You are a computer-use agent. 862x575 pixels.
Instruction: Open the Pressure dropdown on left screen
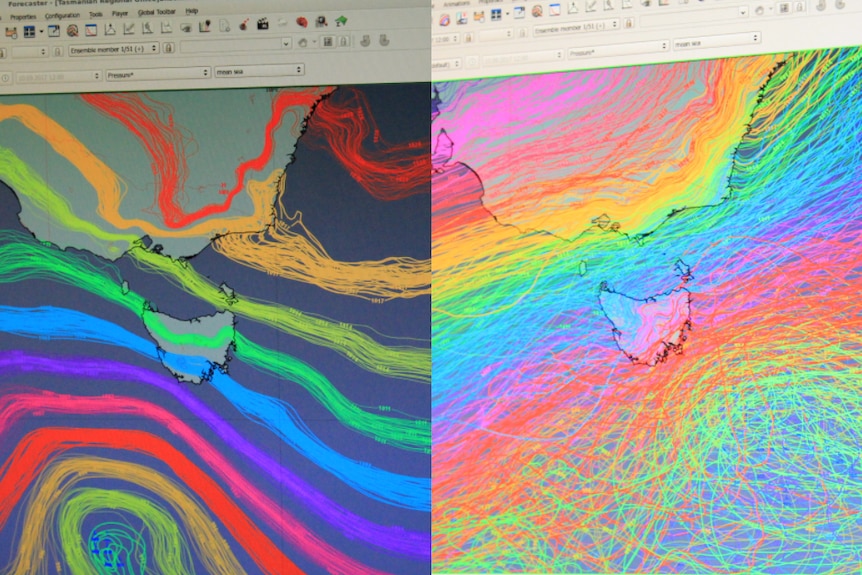coord(158,74)
